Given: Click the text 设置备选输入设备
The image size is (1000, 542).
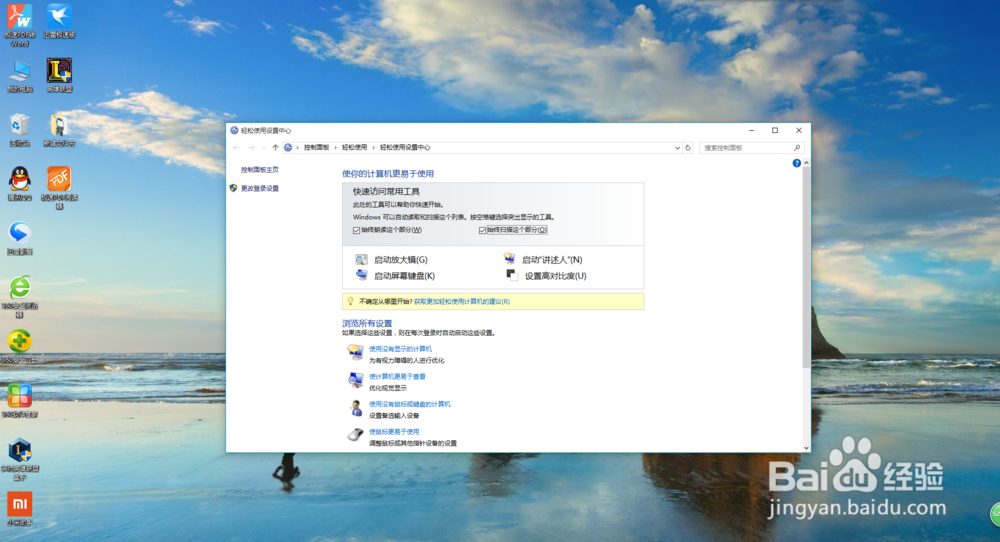Looking at the screenshot, I should 393,415.
